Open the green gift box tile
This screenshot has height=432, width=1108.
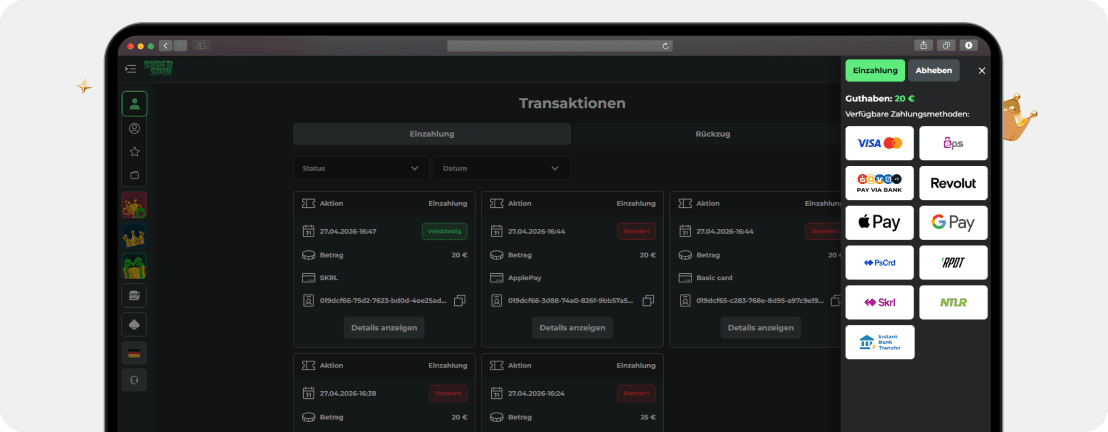coord(134,266)
